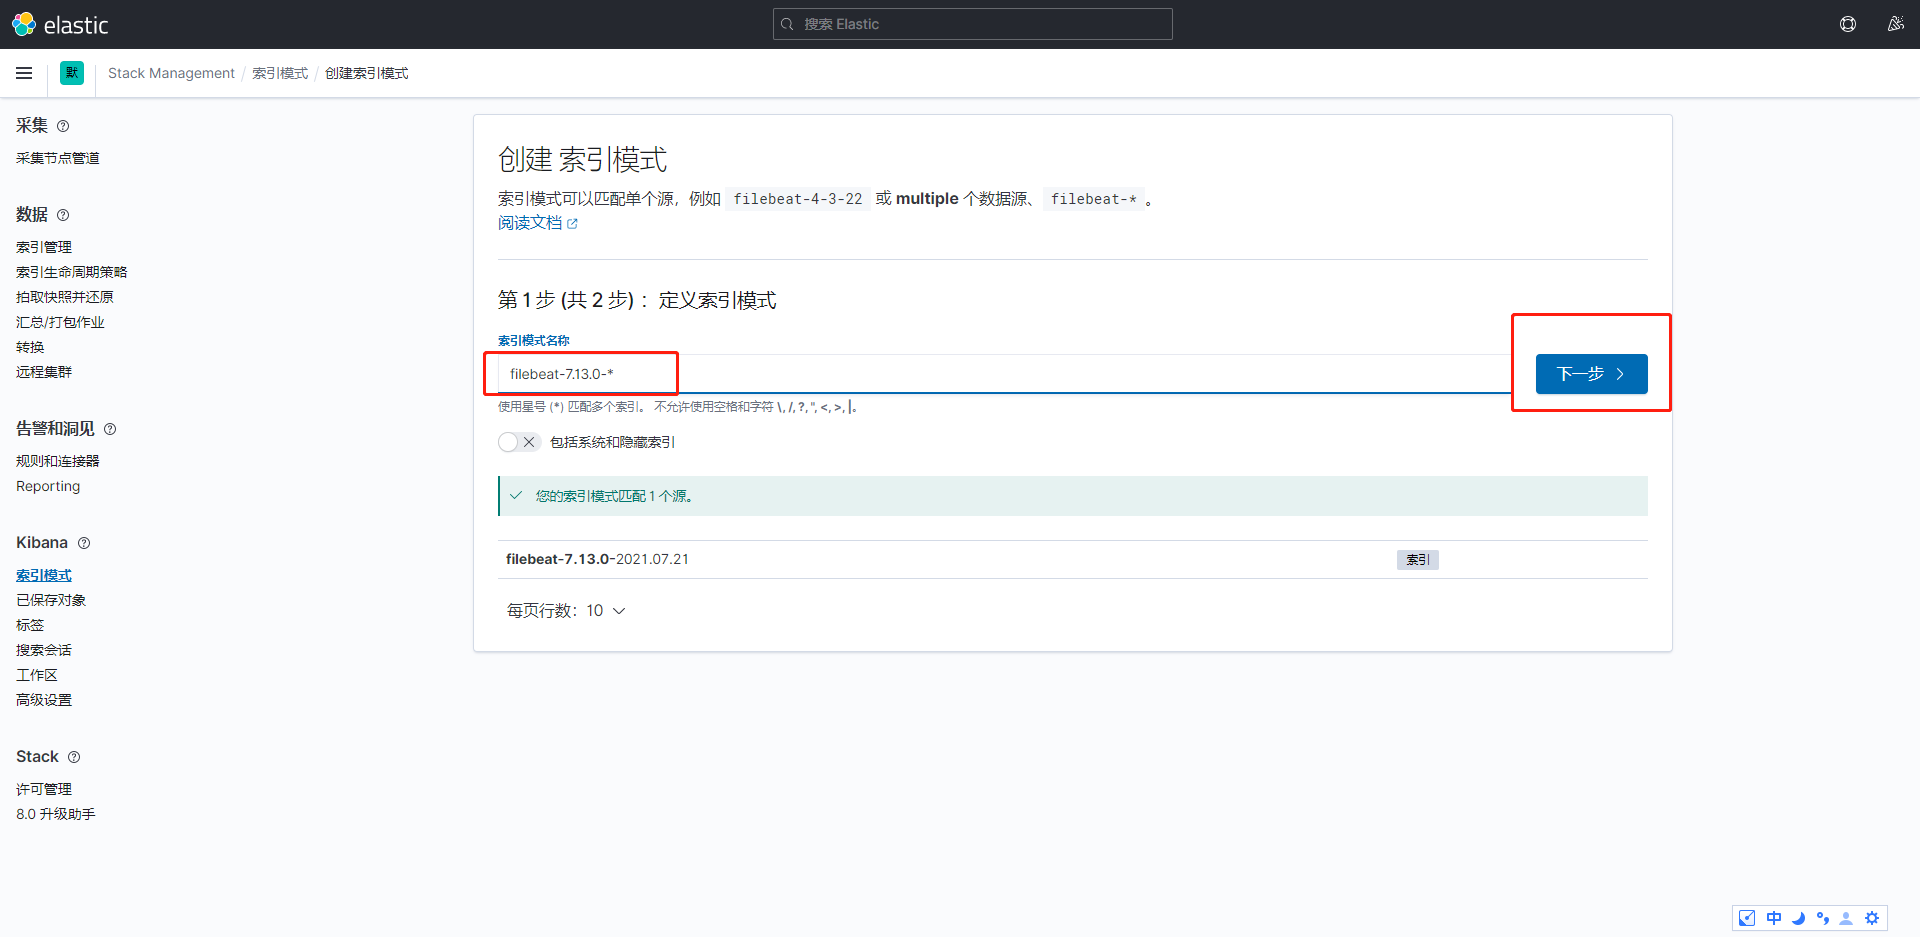
Task: Click the filebeat-4-3-22 example code text
Action: 798,199
